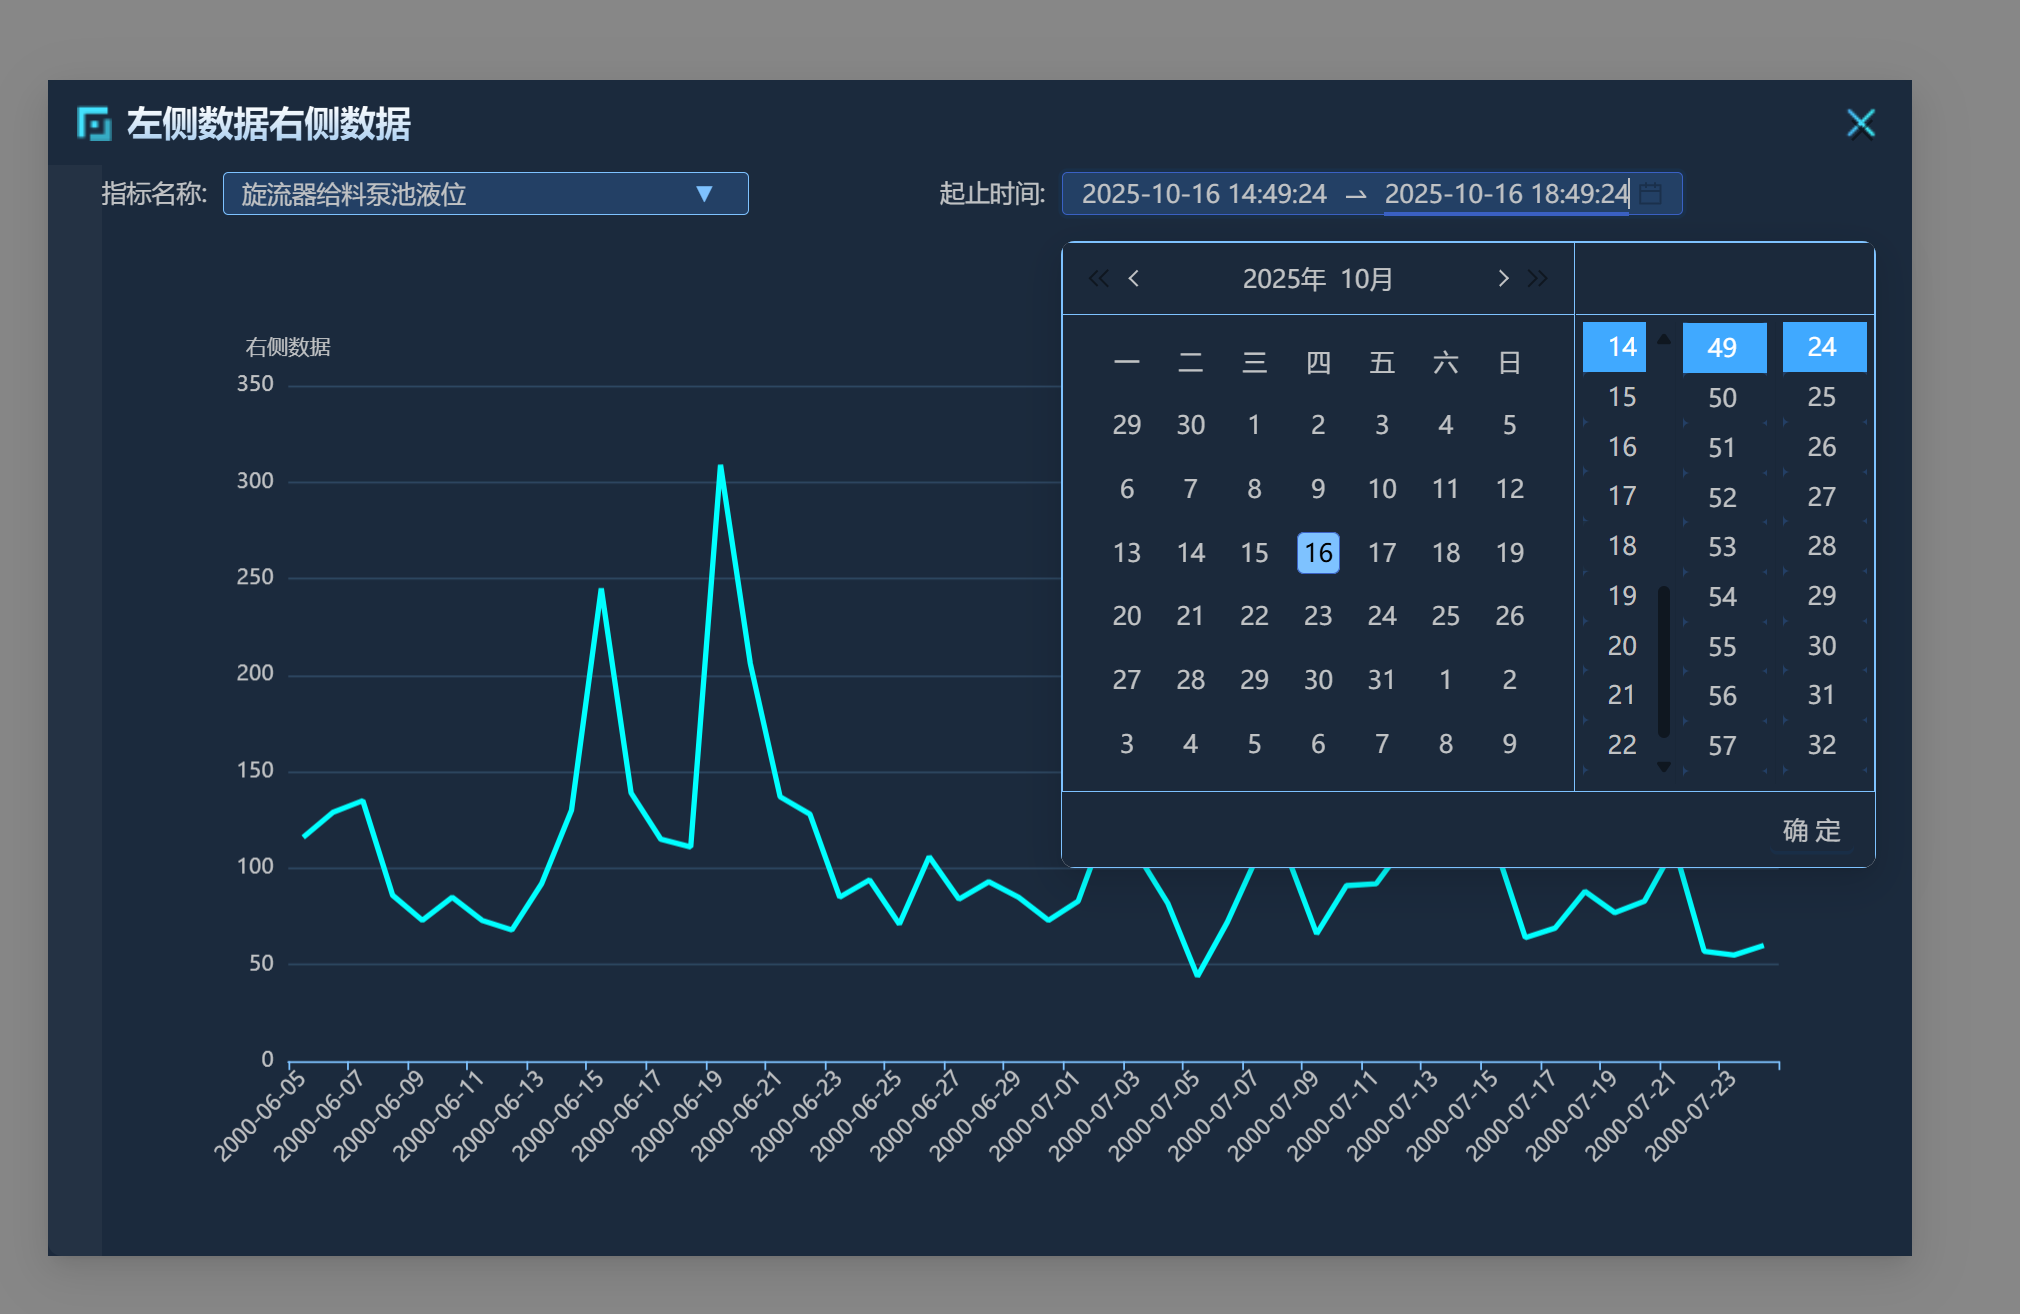Click hour list scroll-down arrow
The height and width of the screenshot is (1314, 2020).
click(1664, 767)
